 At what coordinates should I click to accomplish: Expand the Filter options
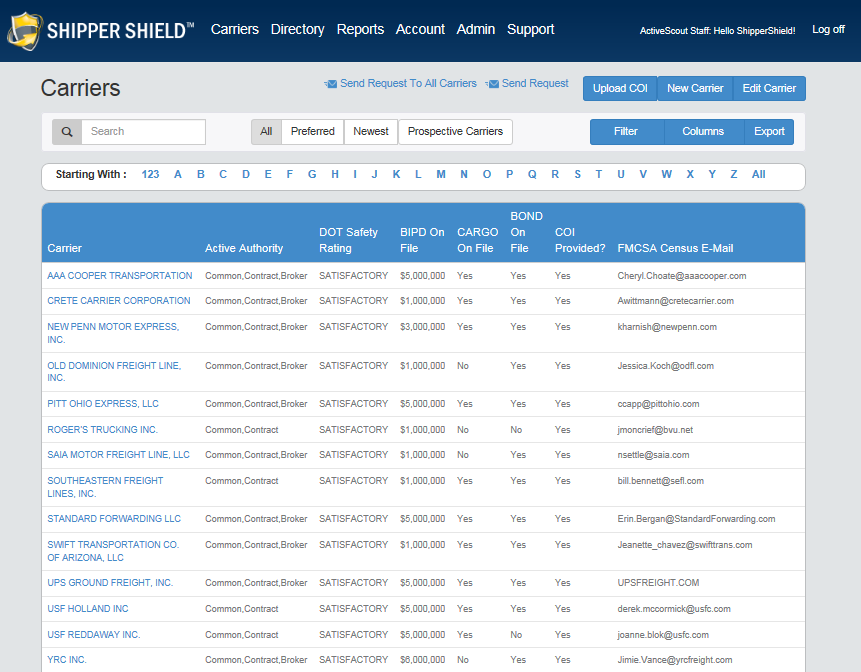point(626,132)
